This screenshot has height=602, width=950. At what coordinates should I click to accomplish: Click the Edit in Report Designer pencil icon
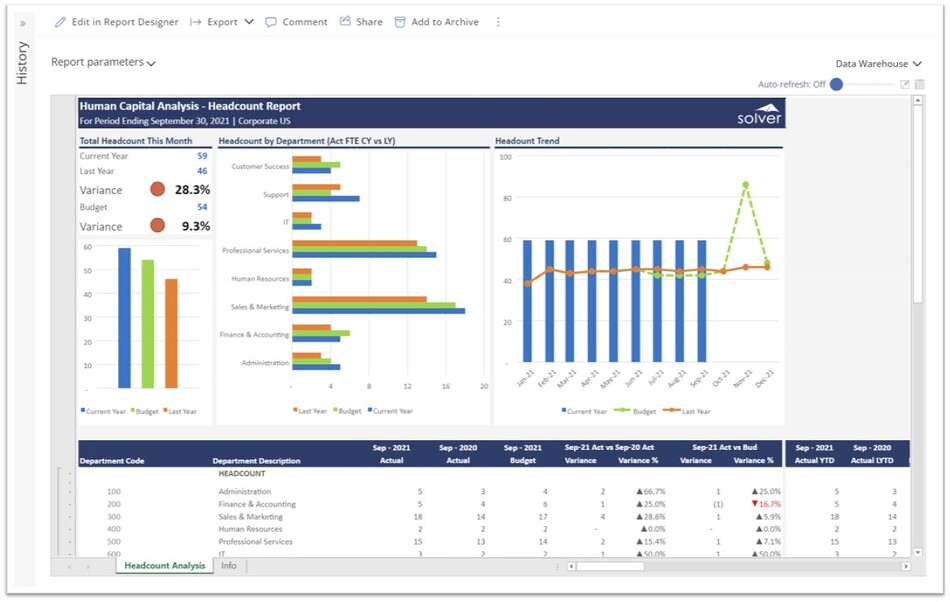coord(60,22)
